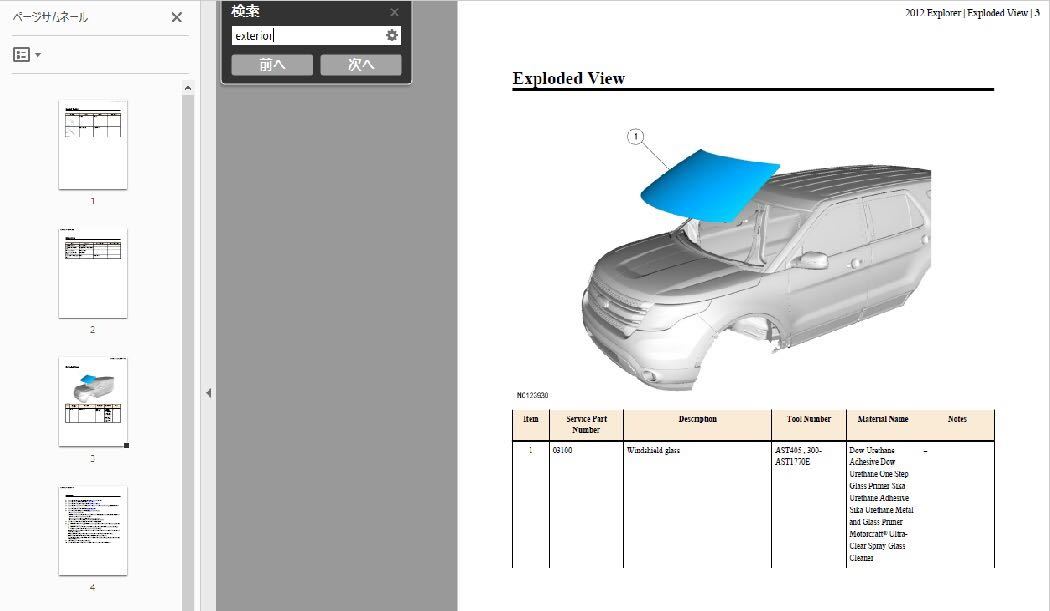This screenshot has width=1050, height=611.
Task: Close the page thumbnails panel
Action: coord(177,17)
